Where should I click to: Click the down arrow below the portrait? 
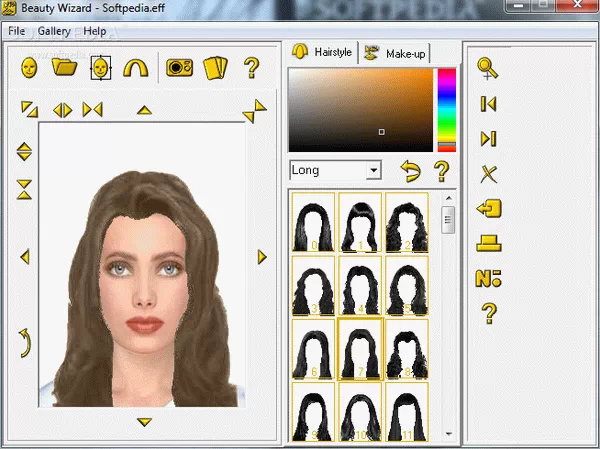[144, 422]
